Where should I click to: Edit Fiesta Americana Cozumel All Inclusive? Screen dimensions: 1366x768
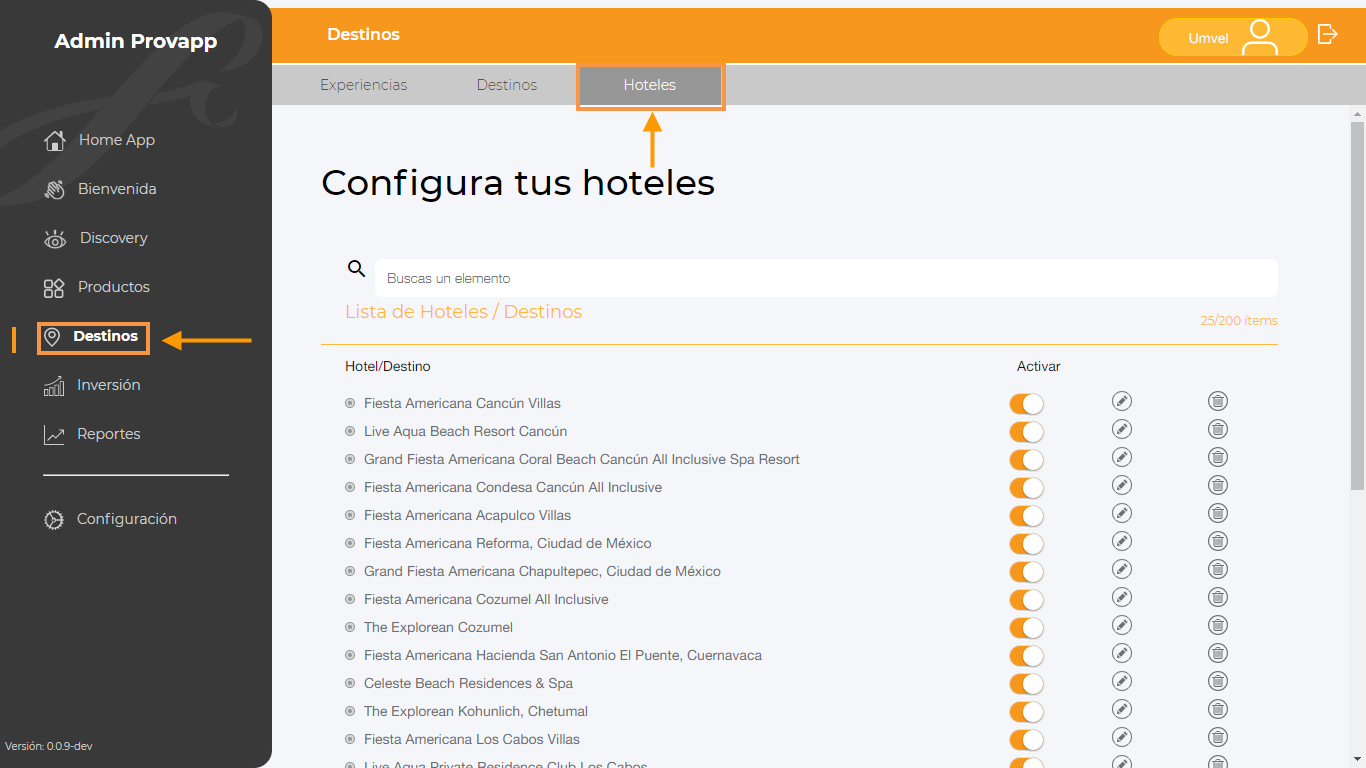[x=1122, y=597]
